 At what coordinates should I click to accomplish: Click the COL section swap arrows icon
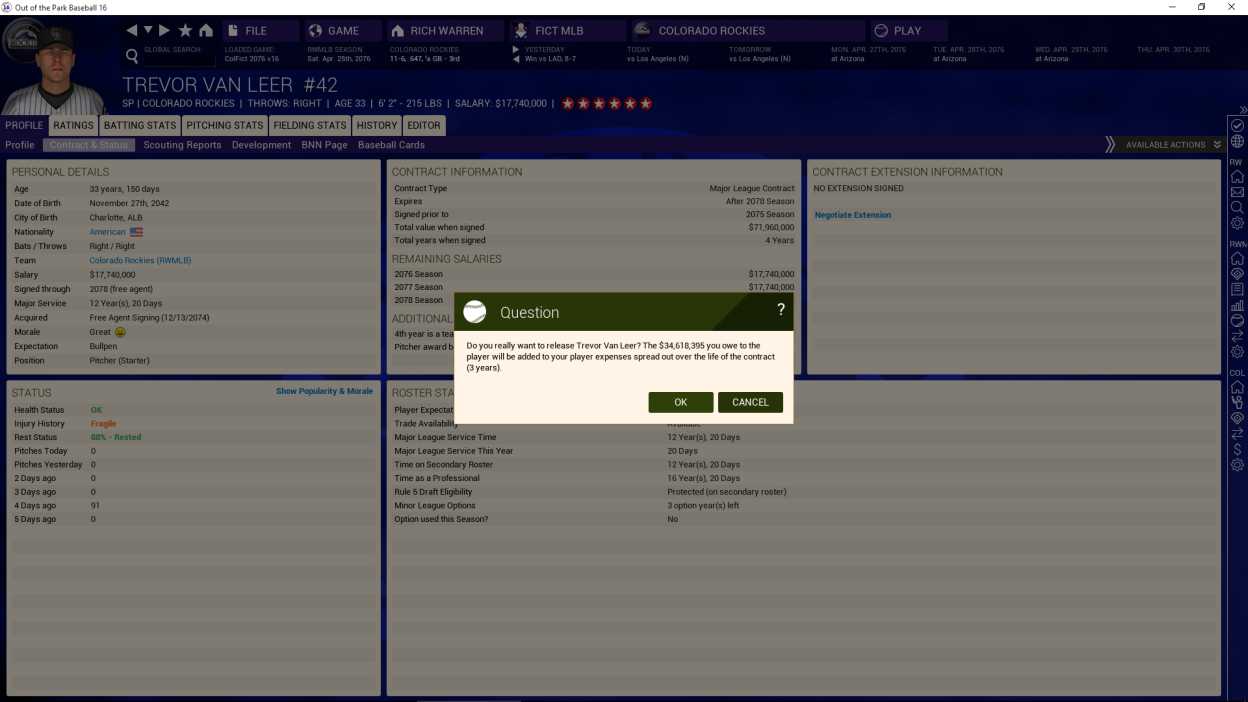click(x=1237, y=434)
